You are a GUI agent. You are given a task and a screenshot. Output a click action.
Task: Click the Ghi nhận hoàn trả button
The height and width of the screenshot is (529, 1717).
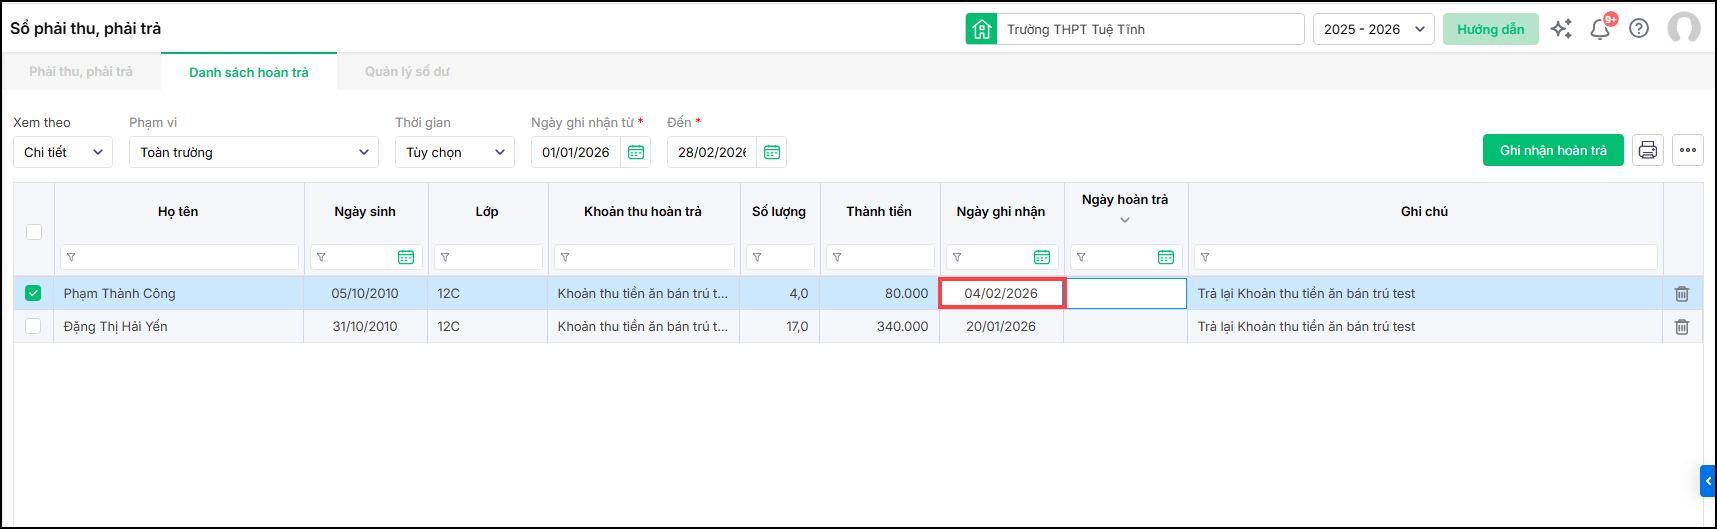(1552, 150)
